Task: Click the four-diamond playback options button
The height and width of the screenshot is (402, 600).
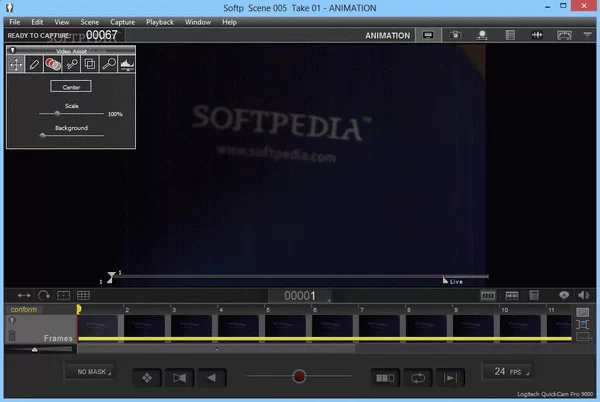Action: (147, 378)
